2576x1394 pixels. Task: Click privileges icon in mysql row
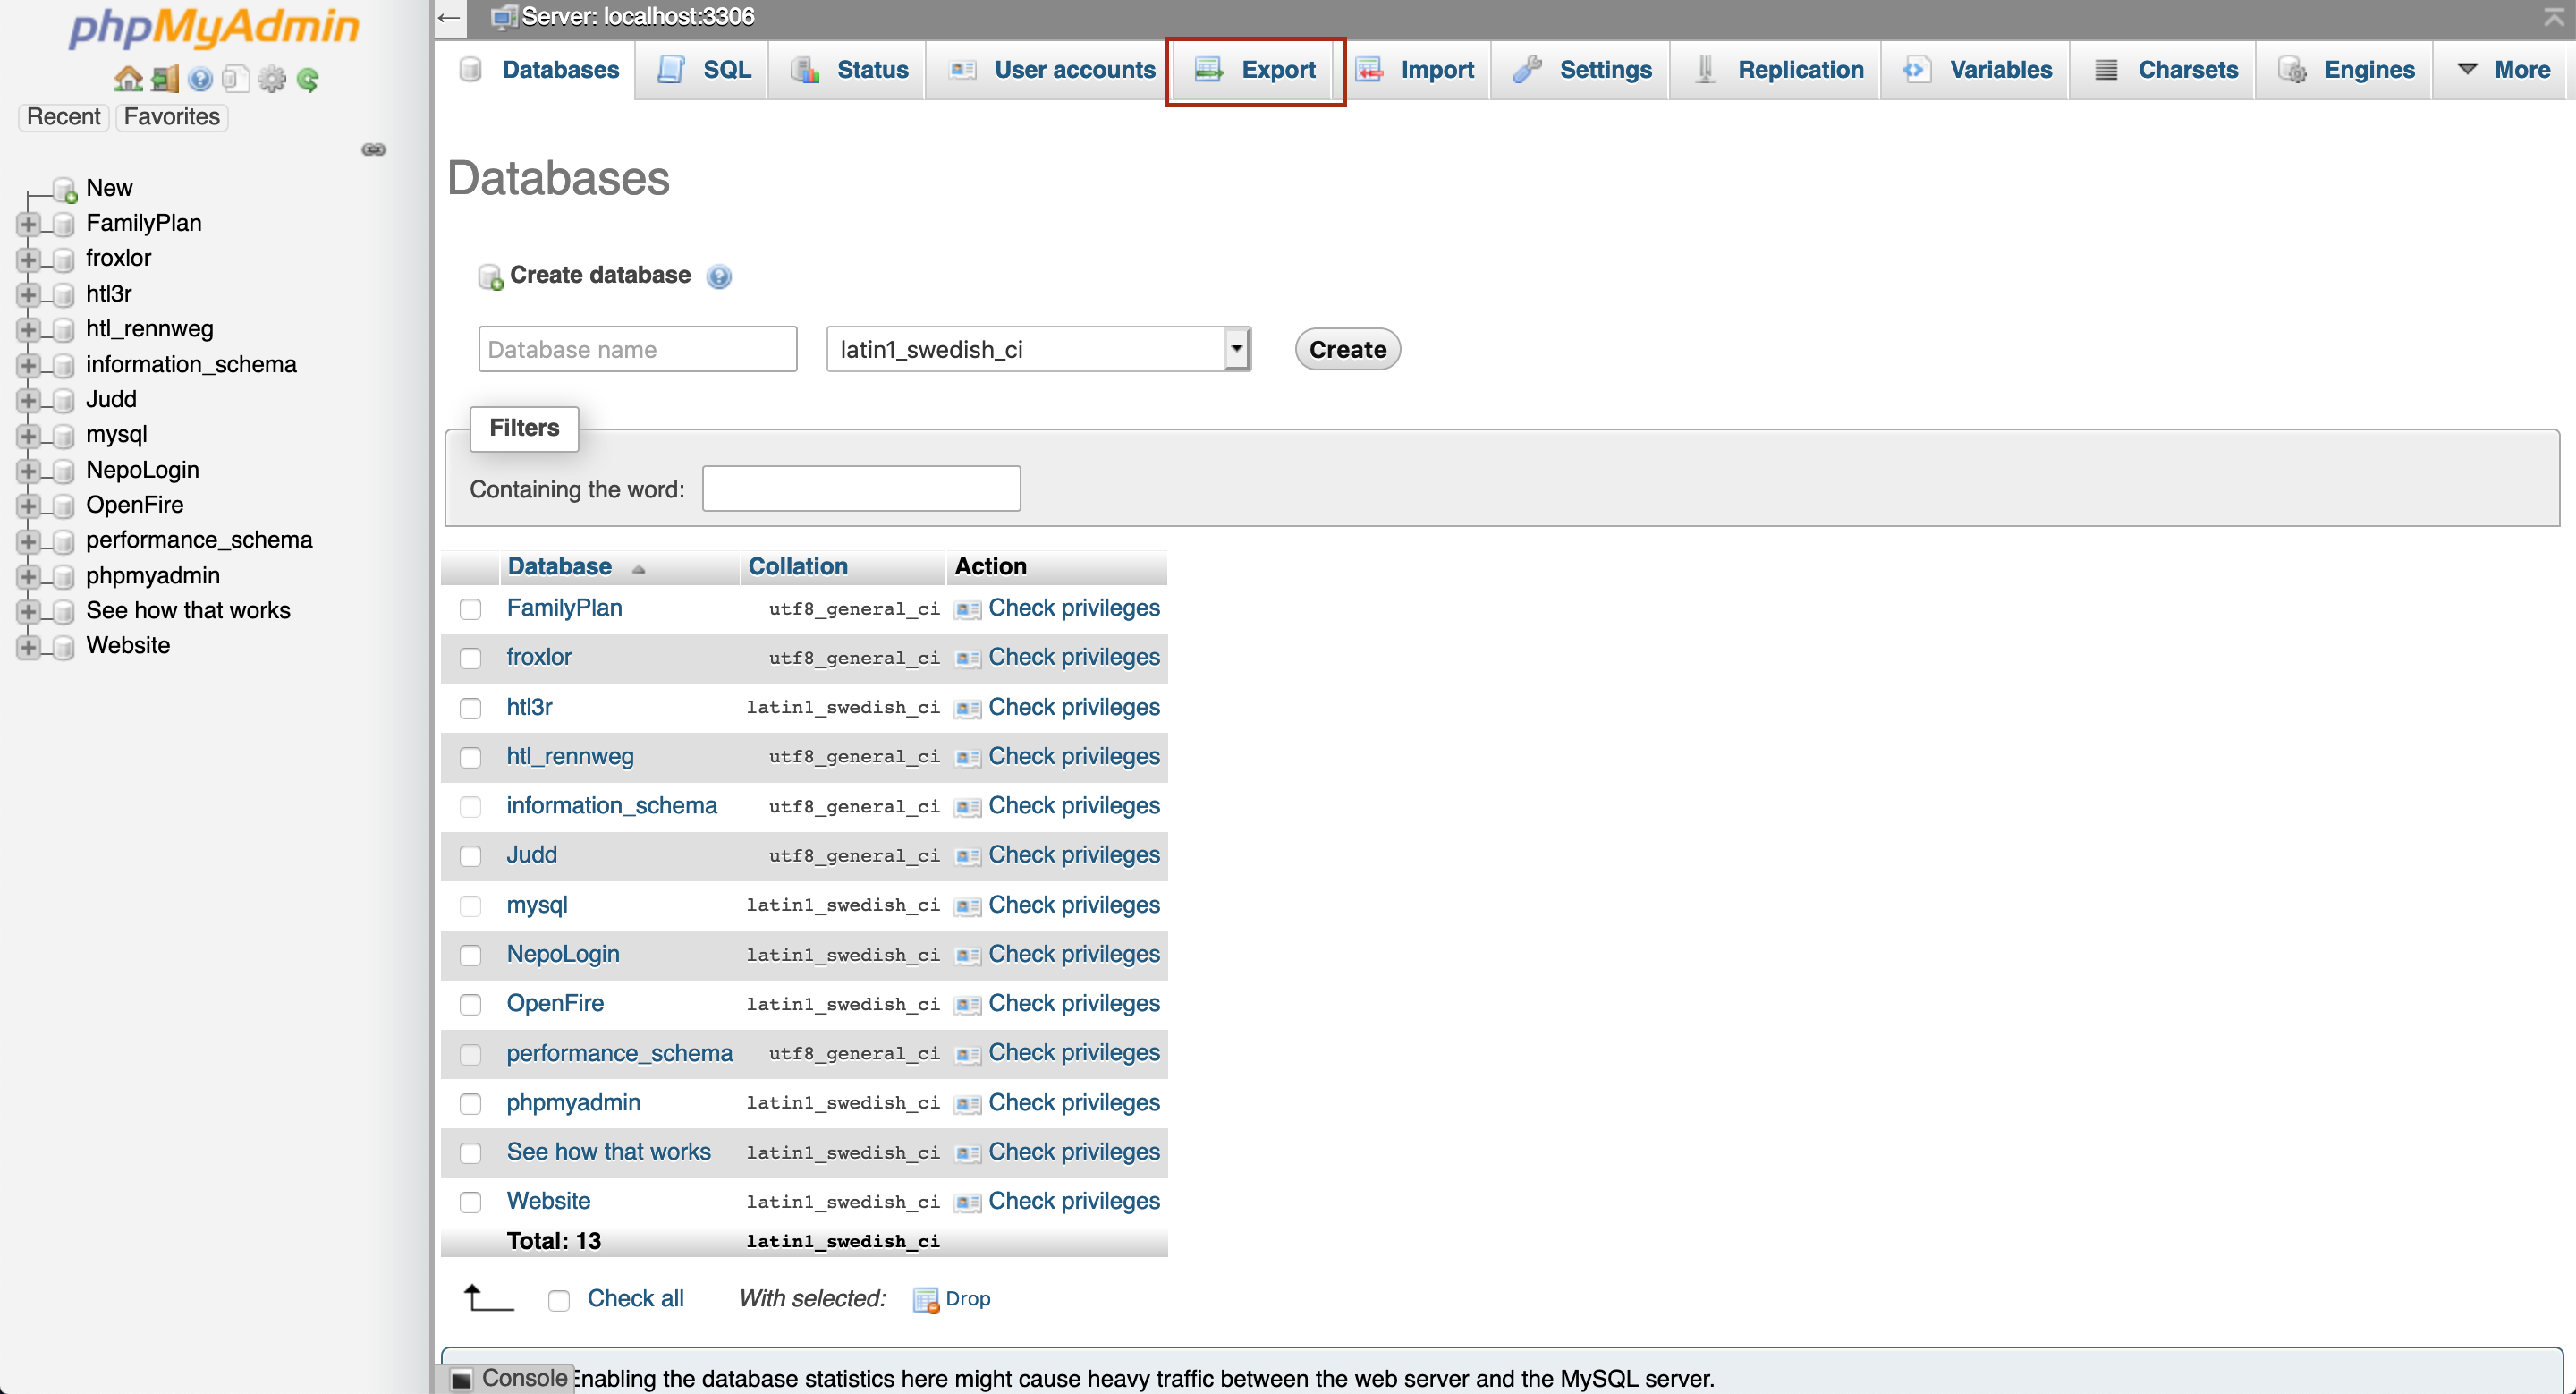pyautogui.click(x=967, y=907)
